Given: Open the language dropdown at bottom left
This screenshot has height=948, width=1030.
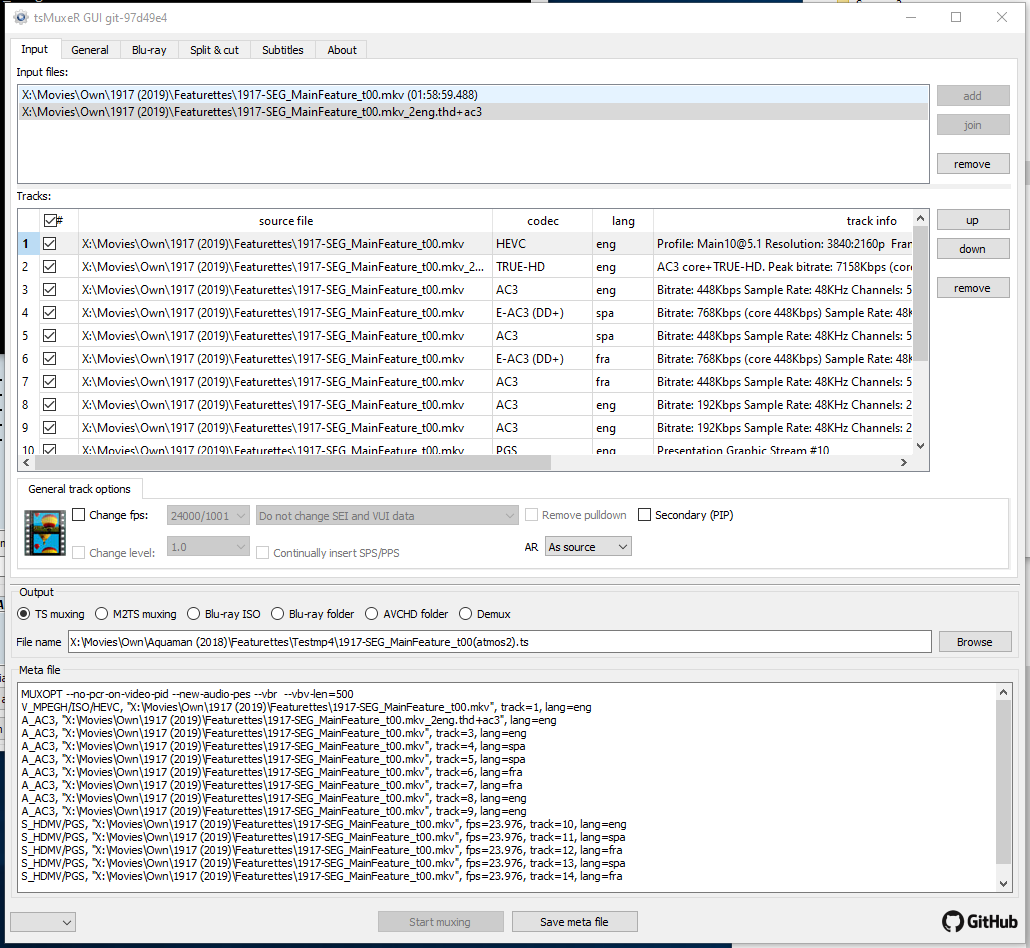Looking at the screenshot, I should click(x=43, y=922).
